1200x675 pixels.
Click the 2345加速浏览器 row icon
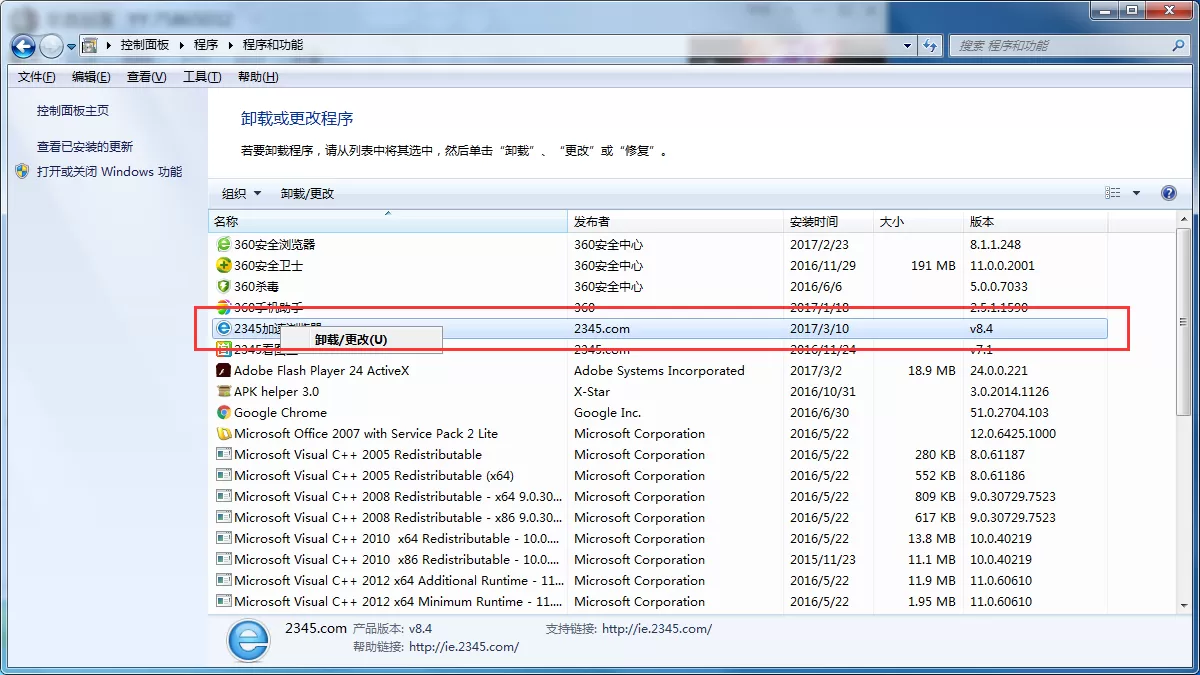point(224,328)
